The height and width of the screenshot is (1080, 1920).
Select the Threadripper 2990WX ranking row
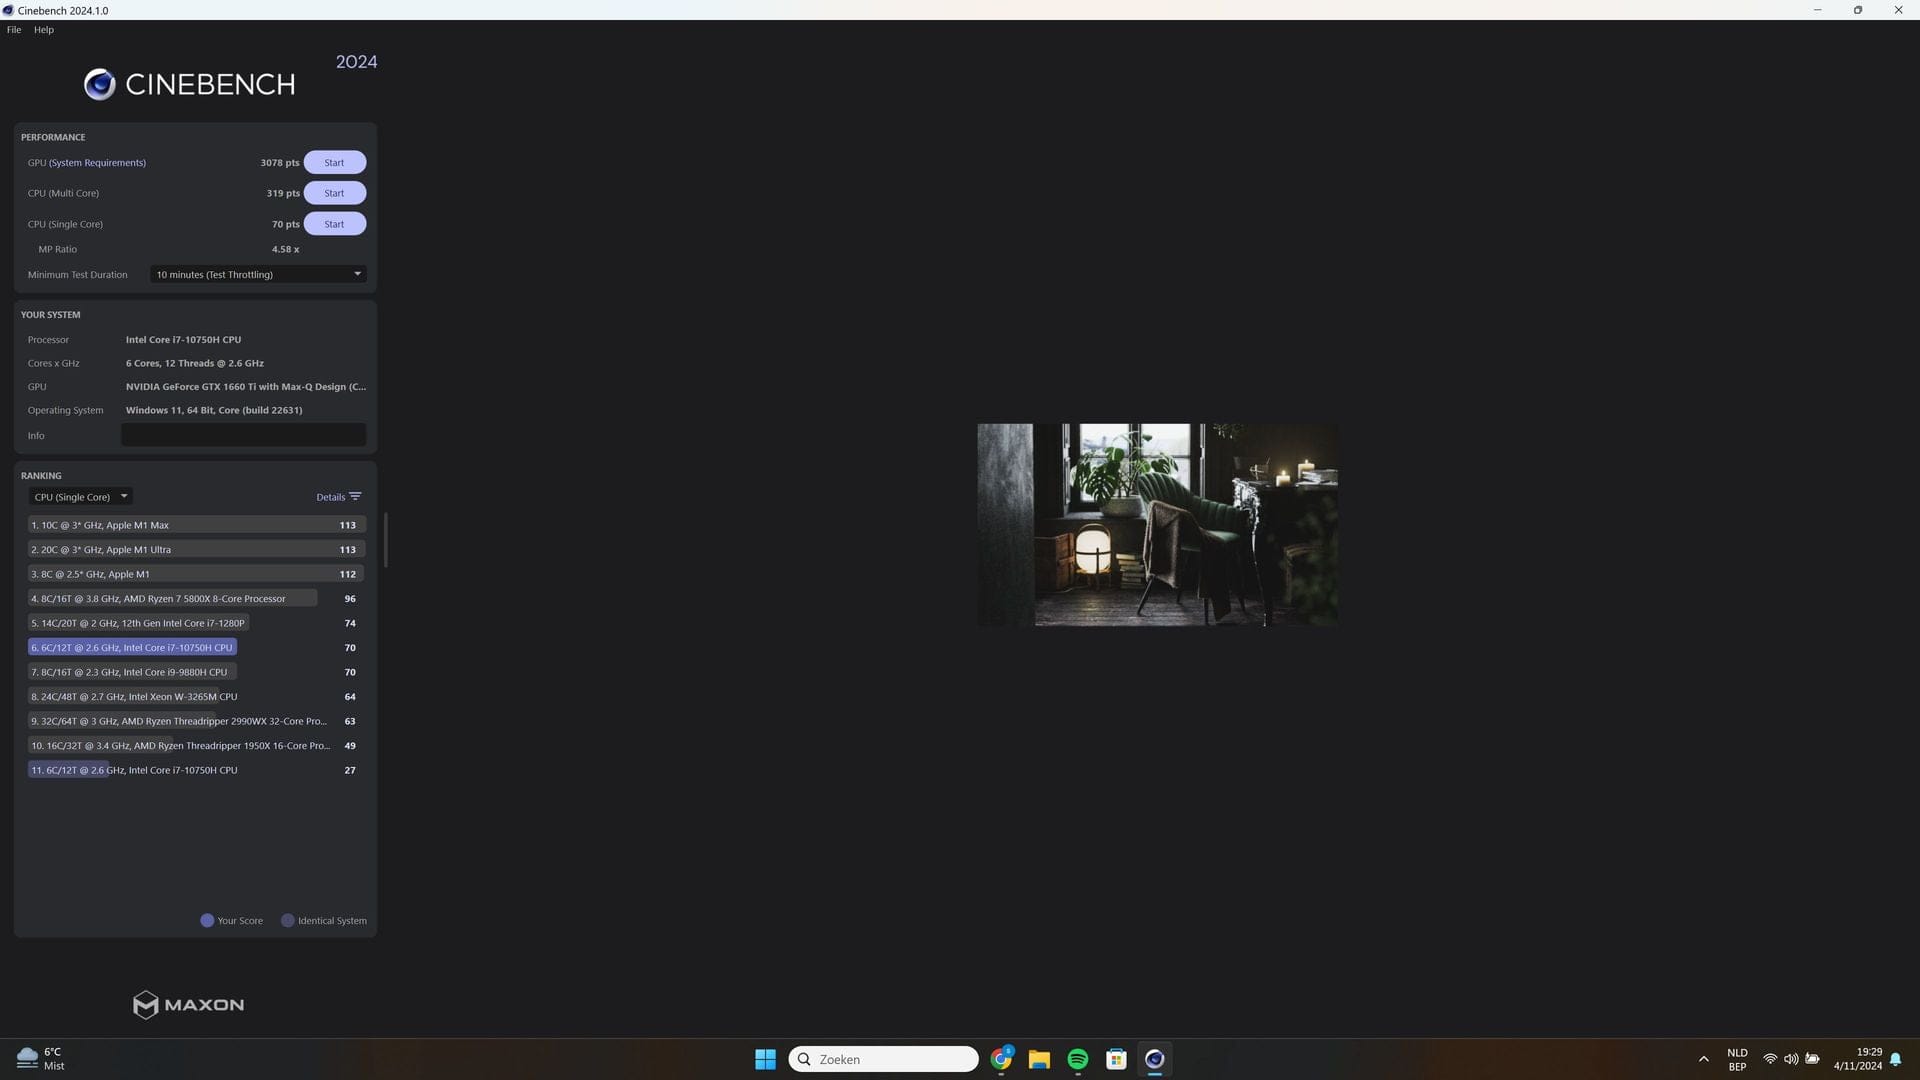coord(196,721)
